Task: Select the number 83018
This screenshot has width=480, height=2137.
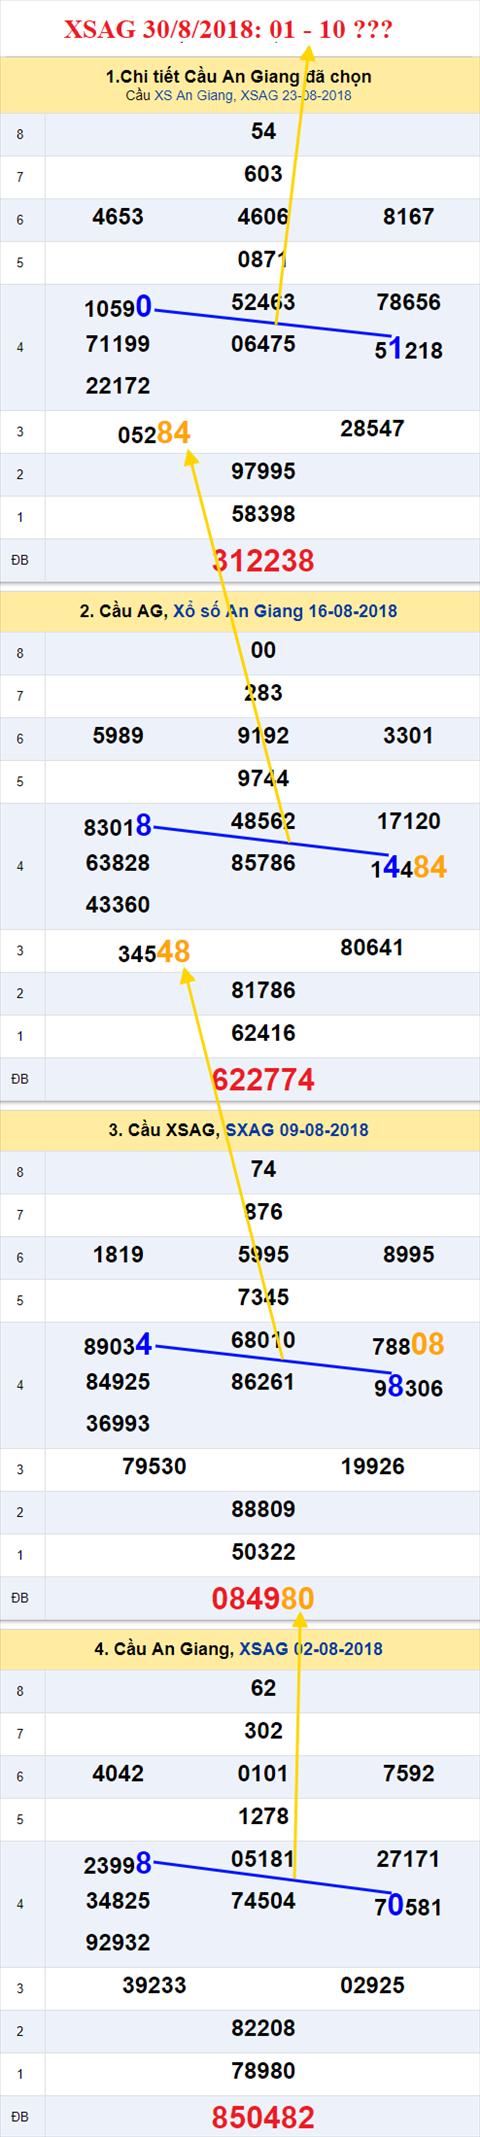Action: pos(118,825)
